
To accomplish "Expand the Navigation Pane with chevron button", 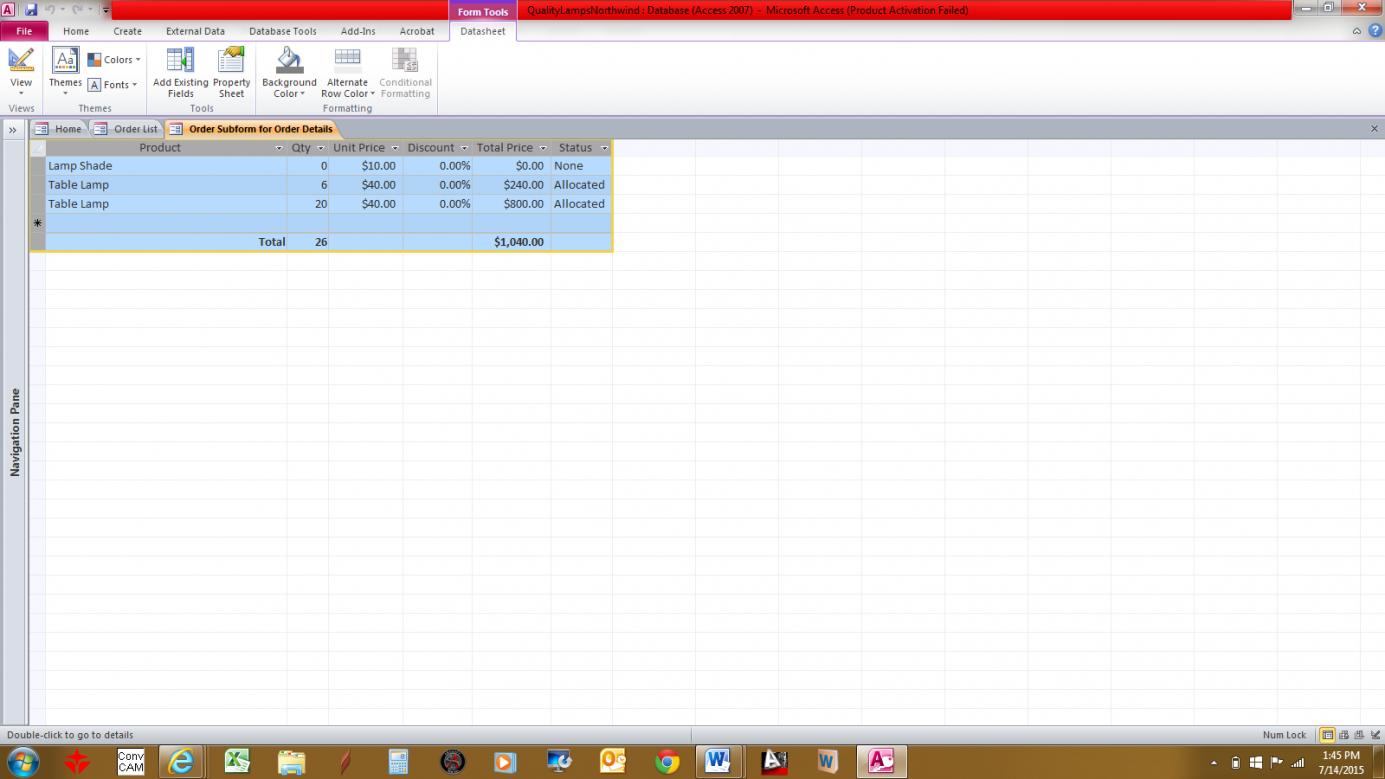I will click(x=13, y=129).
